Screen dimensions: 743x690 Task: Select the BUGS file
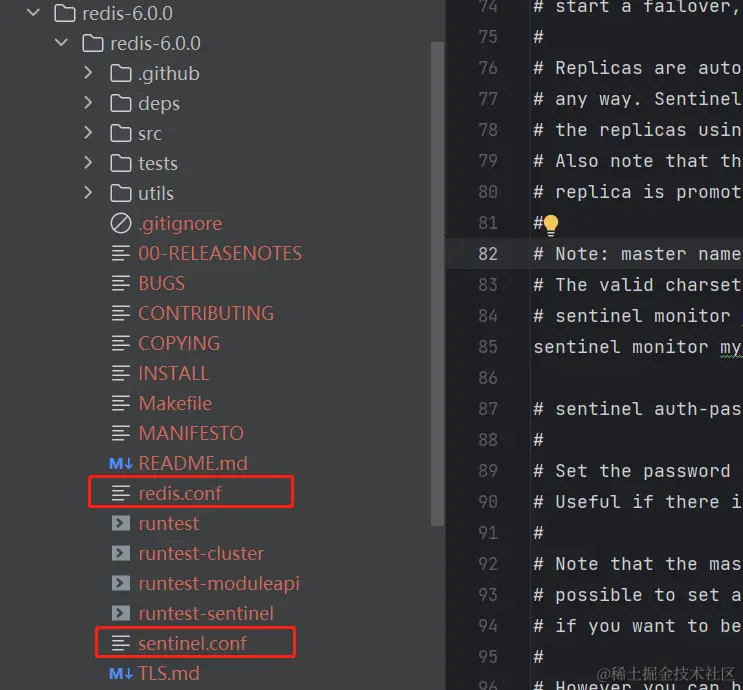click(x=162, y=283)
